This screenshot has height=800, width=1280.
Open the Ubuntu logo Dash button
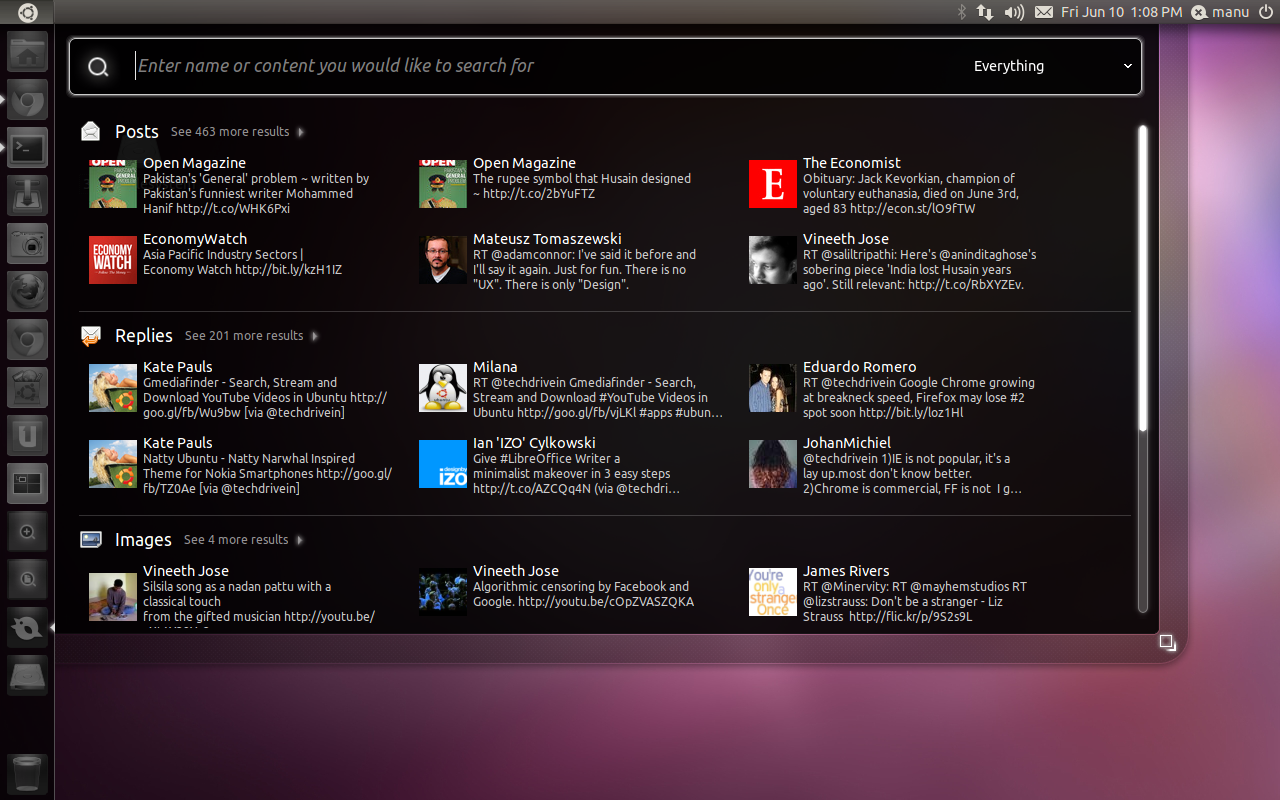[27, 12]
